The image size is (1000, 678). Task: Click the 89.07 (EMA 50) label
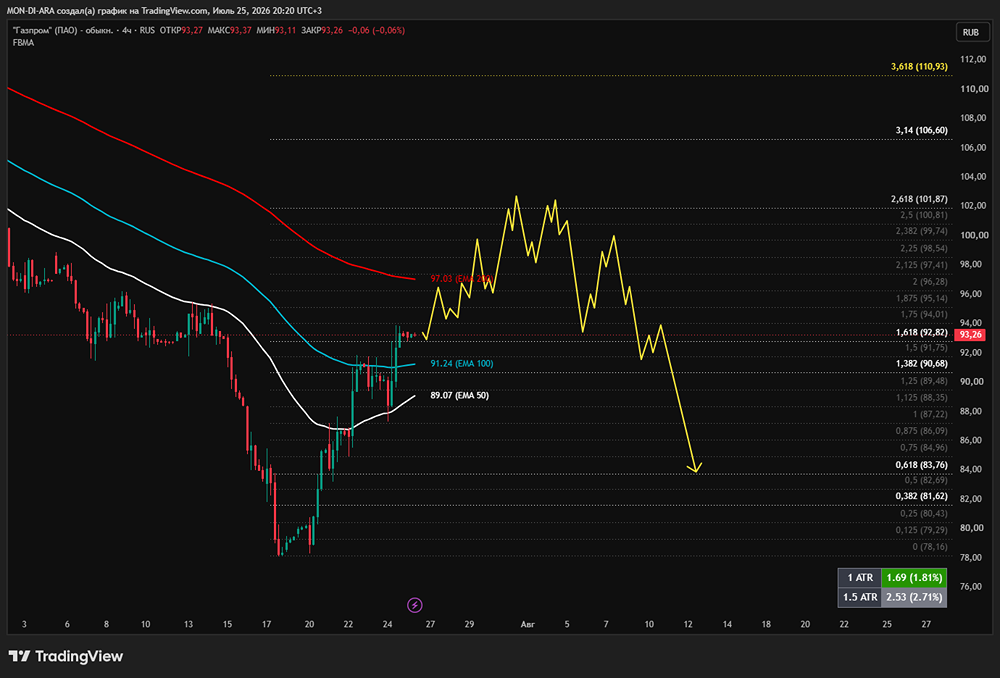pyautogui.click(x=460, y=395)
